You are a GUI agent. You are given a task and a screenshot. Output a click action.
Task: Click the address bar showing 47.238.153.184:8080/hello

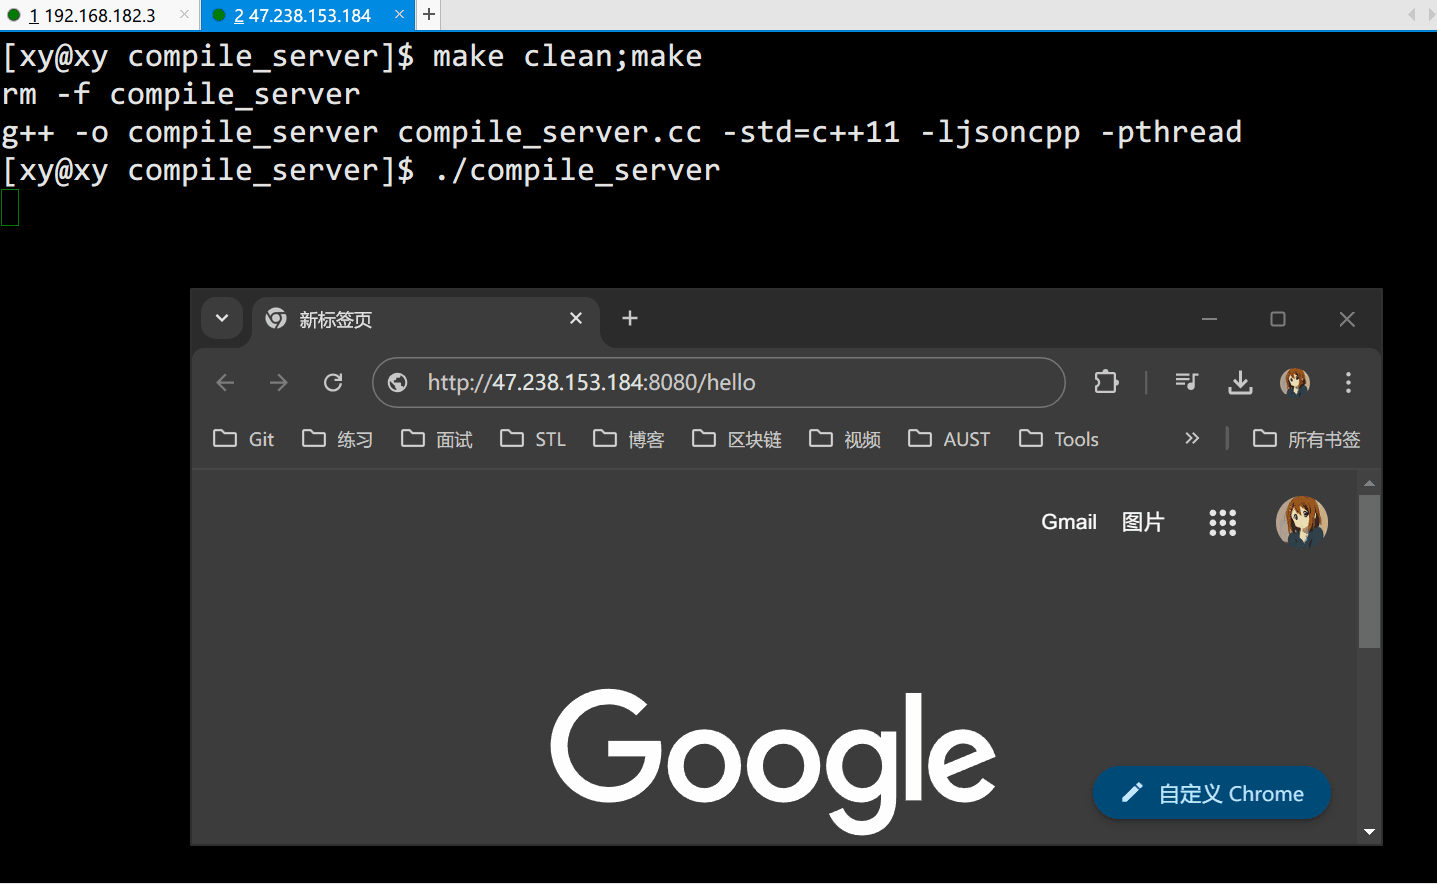tap(700, 382)
